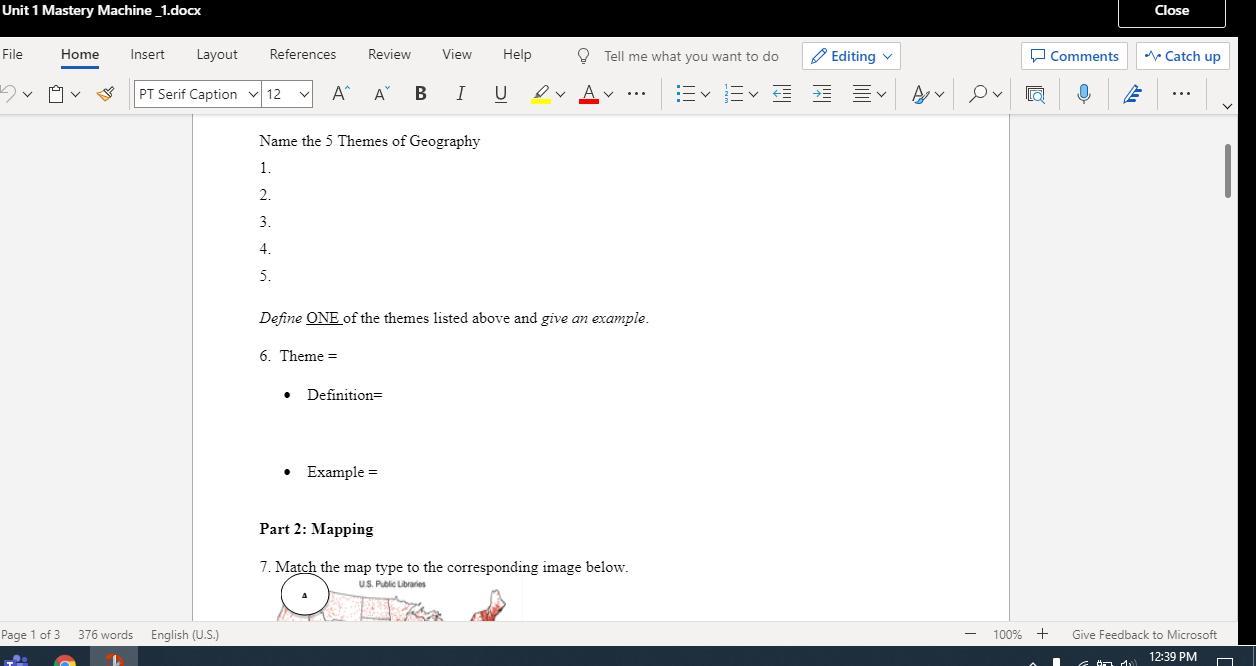Click the Tell me what you want field

point(691,56)
